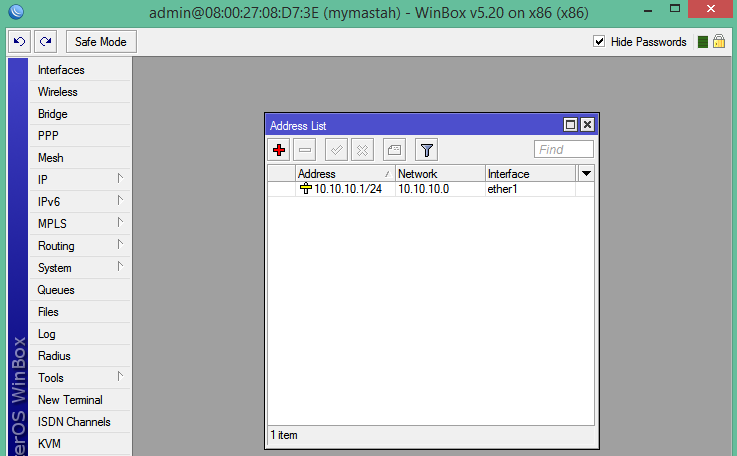
Task: Click the disable cross button
Action: coord(362,150)
